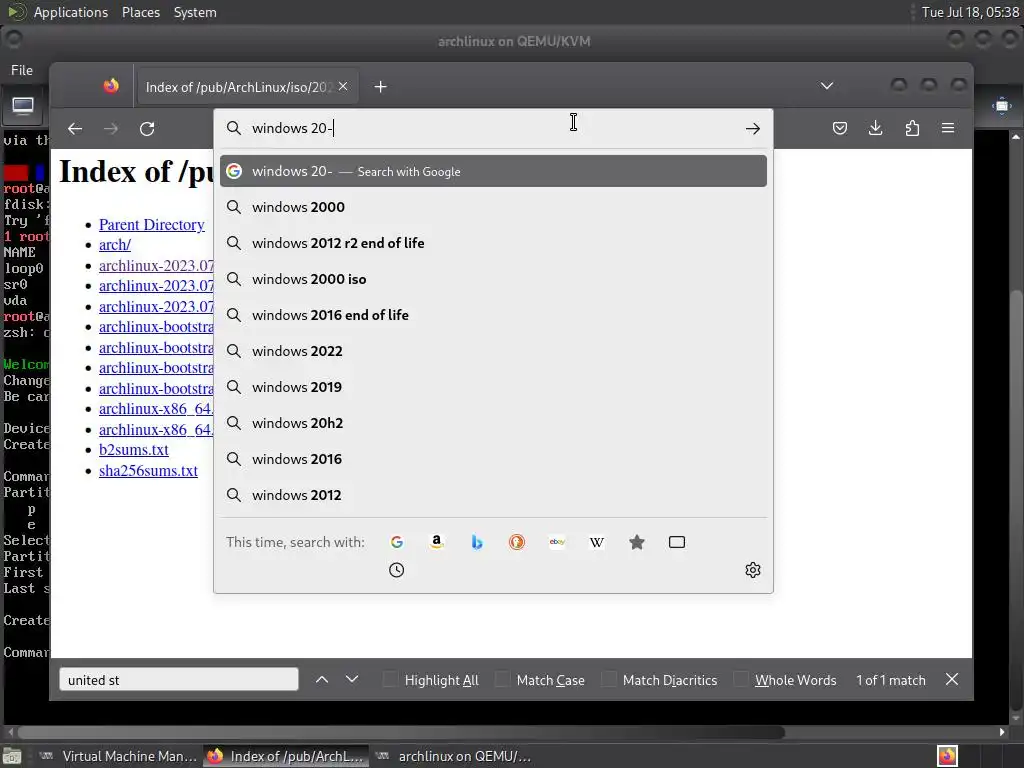The image size is (1024, 768).
Task: Go to previous find match arrow
Action: click(322, 679)
